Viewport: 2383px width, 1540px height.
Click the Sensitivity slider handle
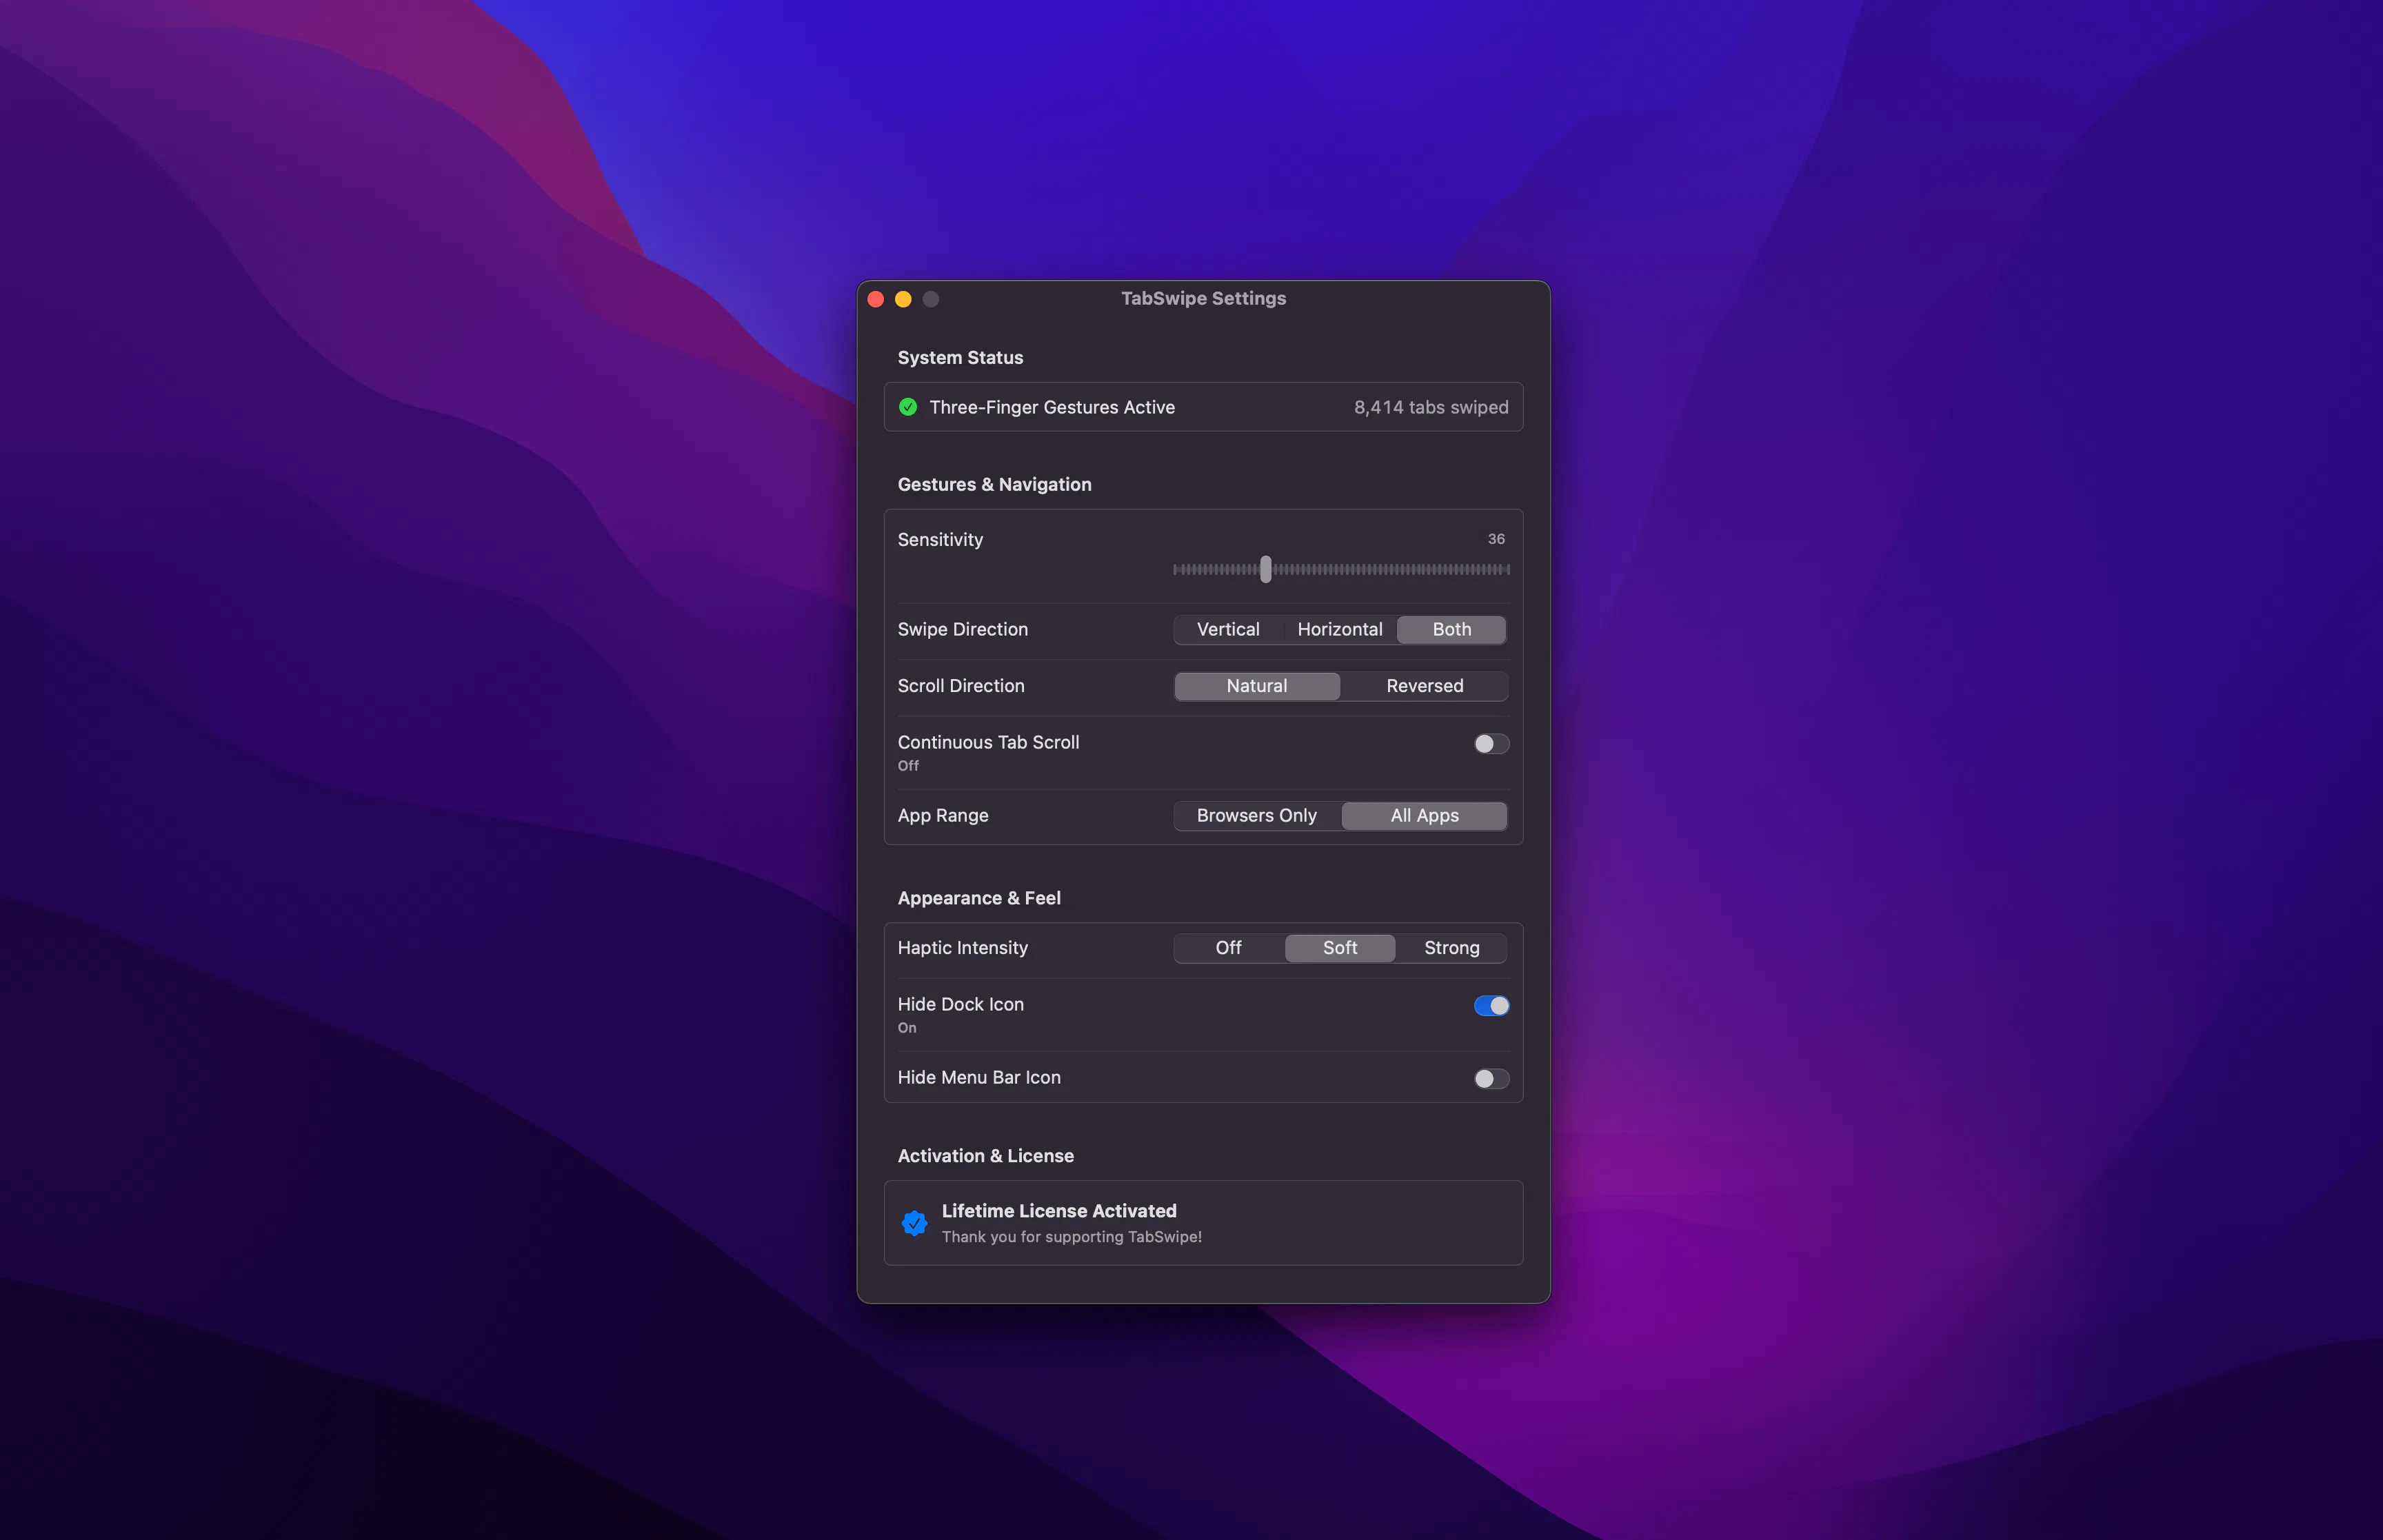tap(1266, 569)
